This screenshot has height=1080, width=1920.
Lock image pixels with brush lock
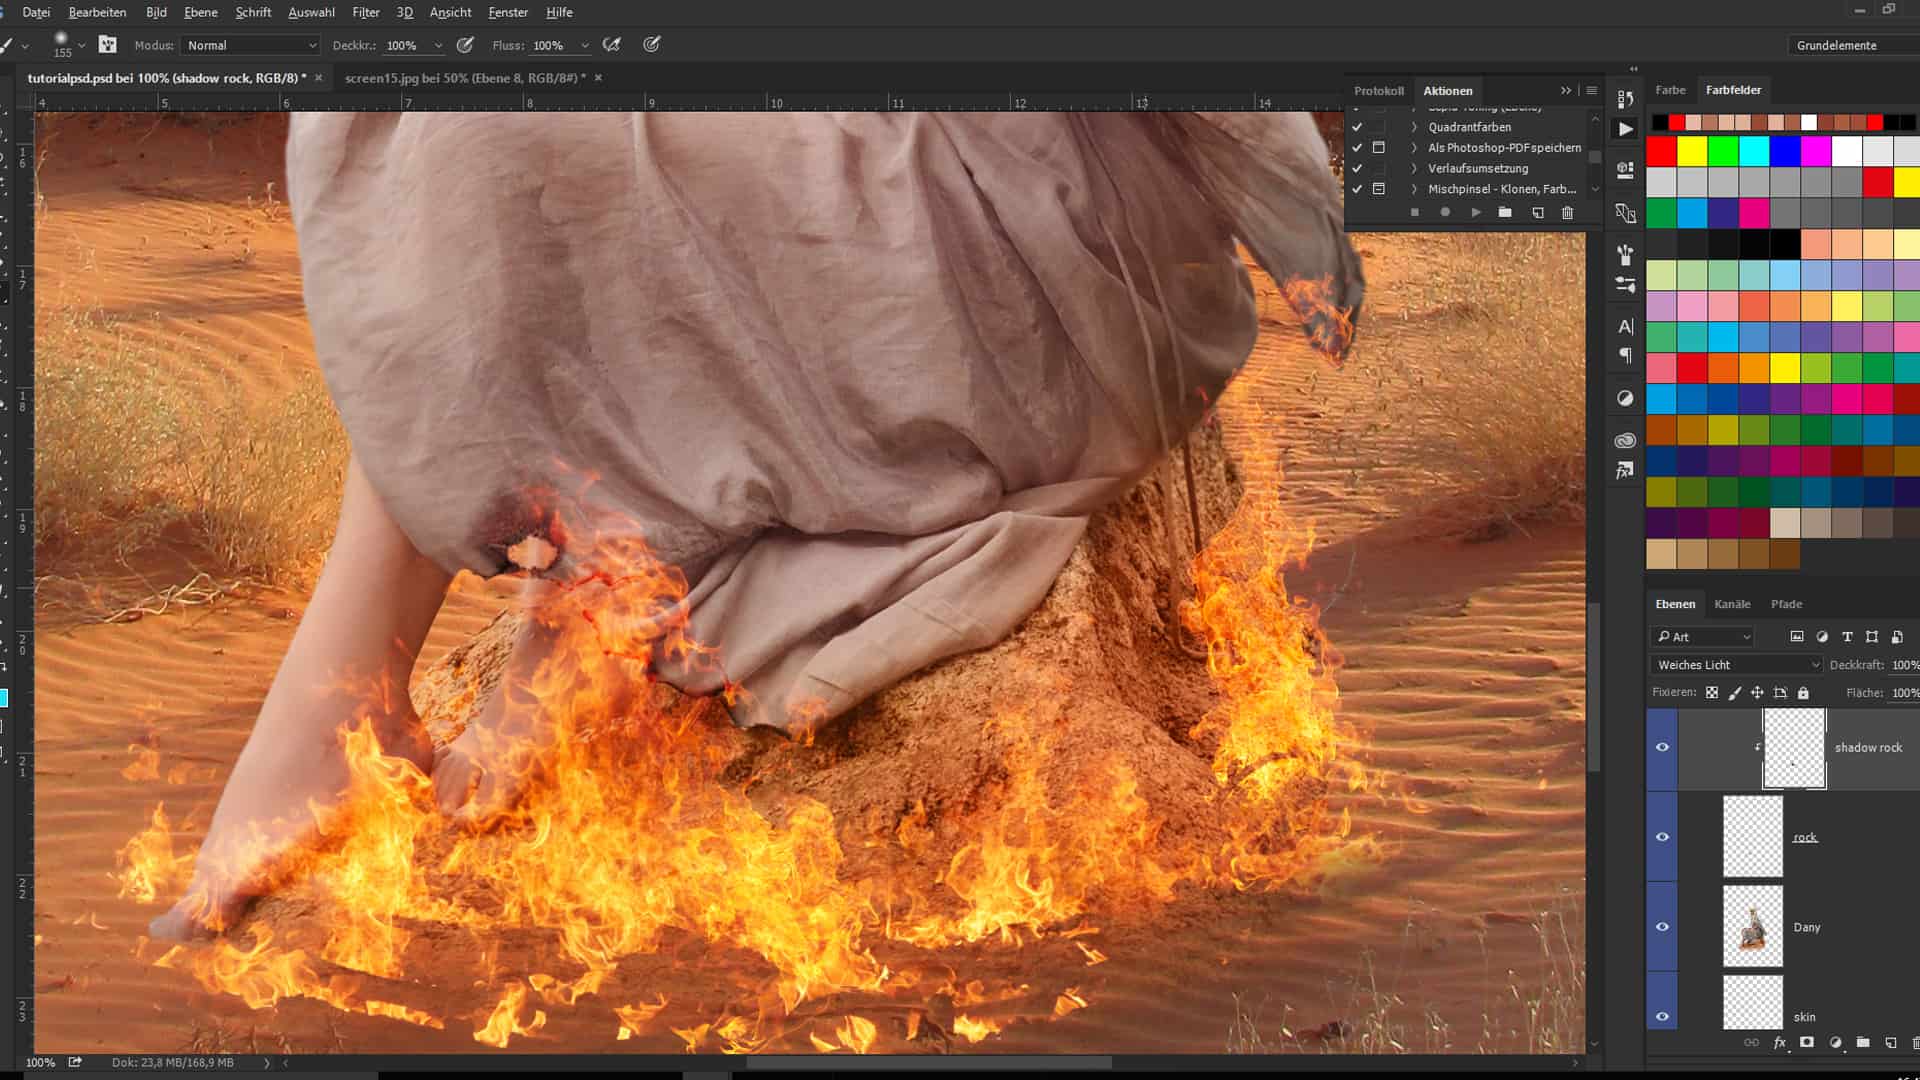[1735, 692]
